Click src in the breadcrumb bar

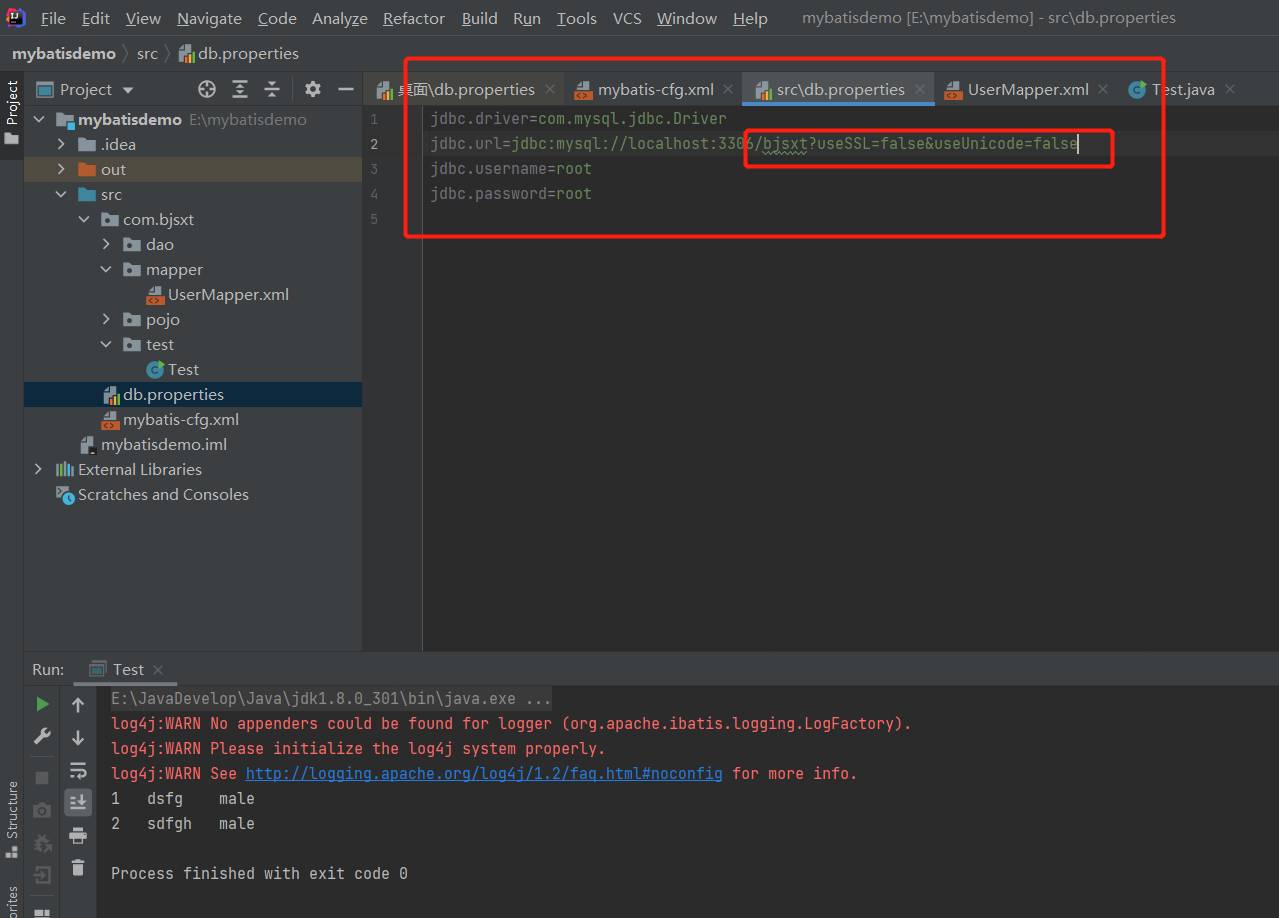(x=147, y=53)
